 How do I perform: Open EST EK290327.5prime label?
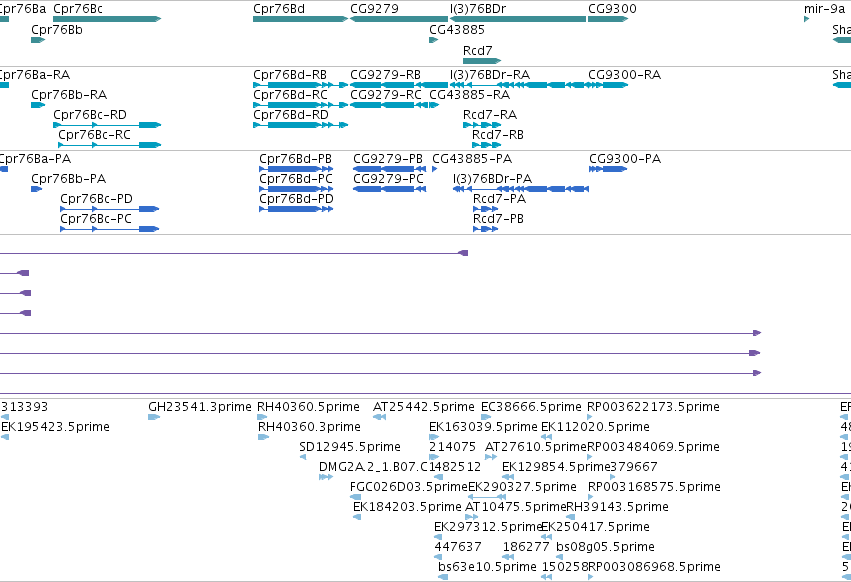point(522,488)
